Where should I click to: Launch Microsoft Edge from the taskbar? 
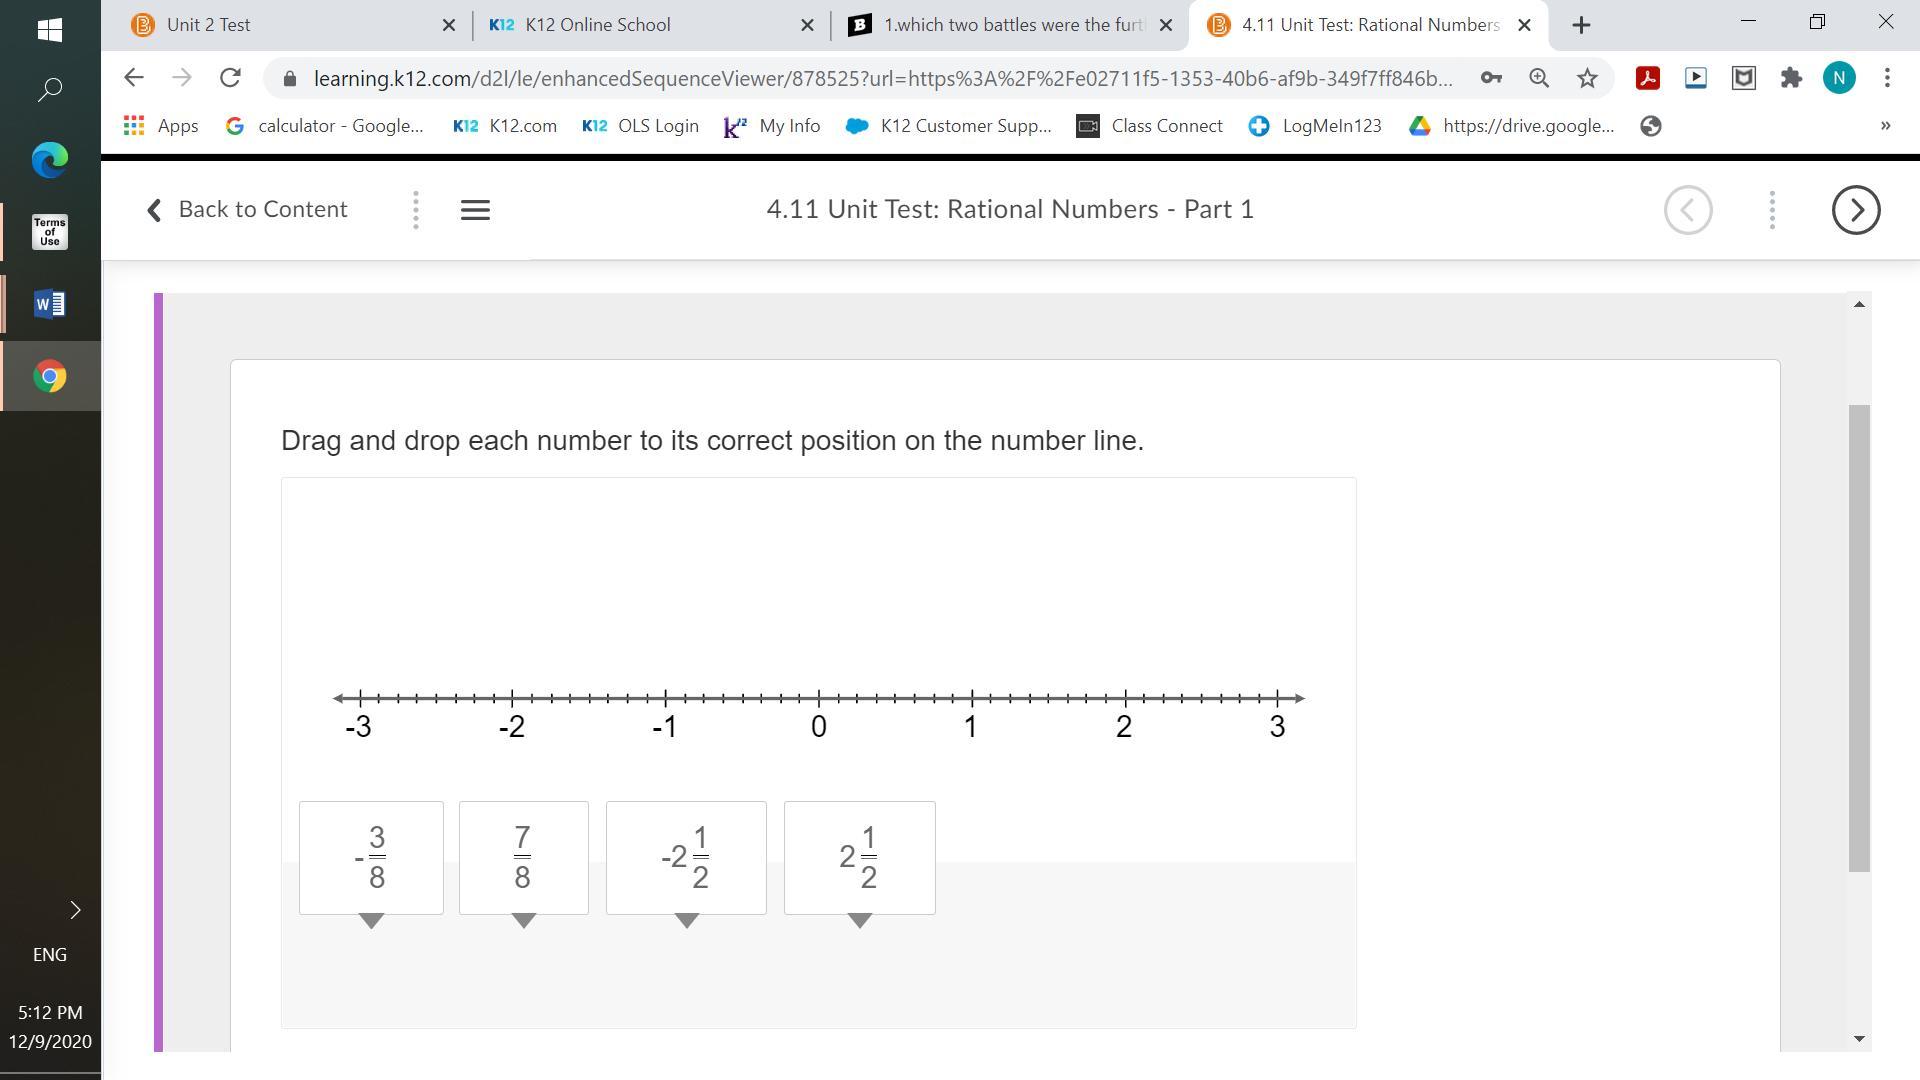tap(50, 160)
